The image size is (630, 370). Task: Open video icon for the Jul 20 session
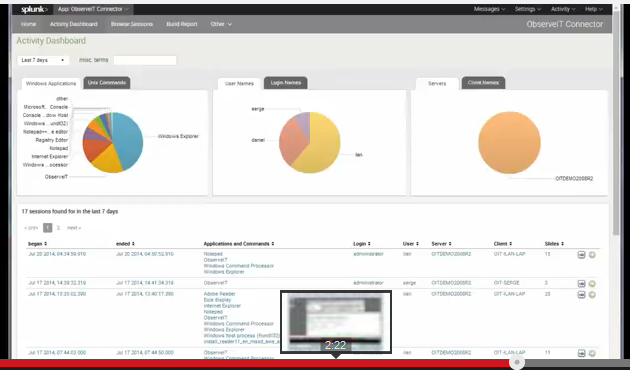point(581,255)
